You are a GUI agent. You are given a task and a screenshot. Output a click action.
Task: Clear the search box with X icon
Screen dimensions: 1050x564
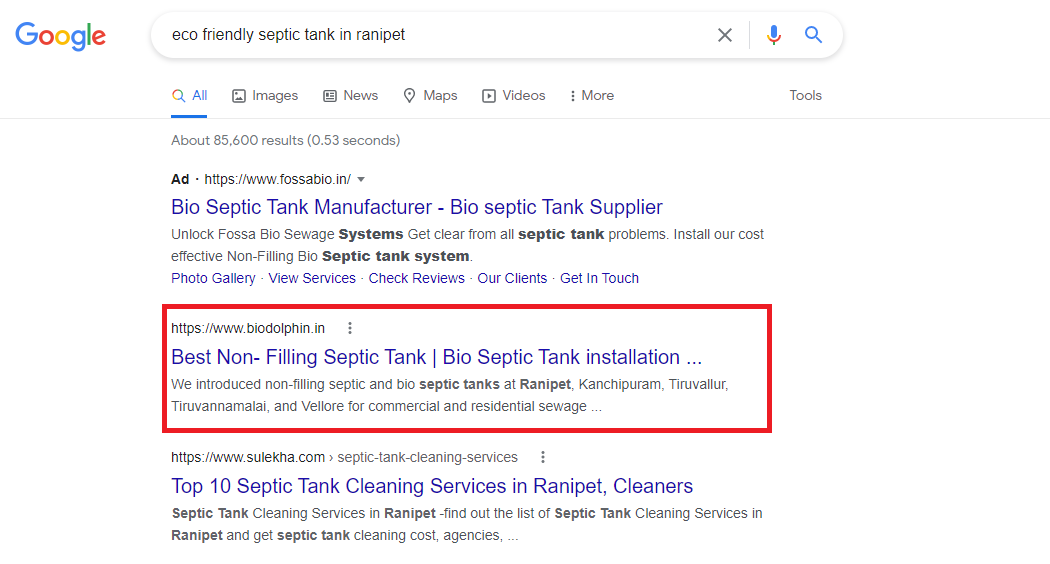pos(725,35)
